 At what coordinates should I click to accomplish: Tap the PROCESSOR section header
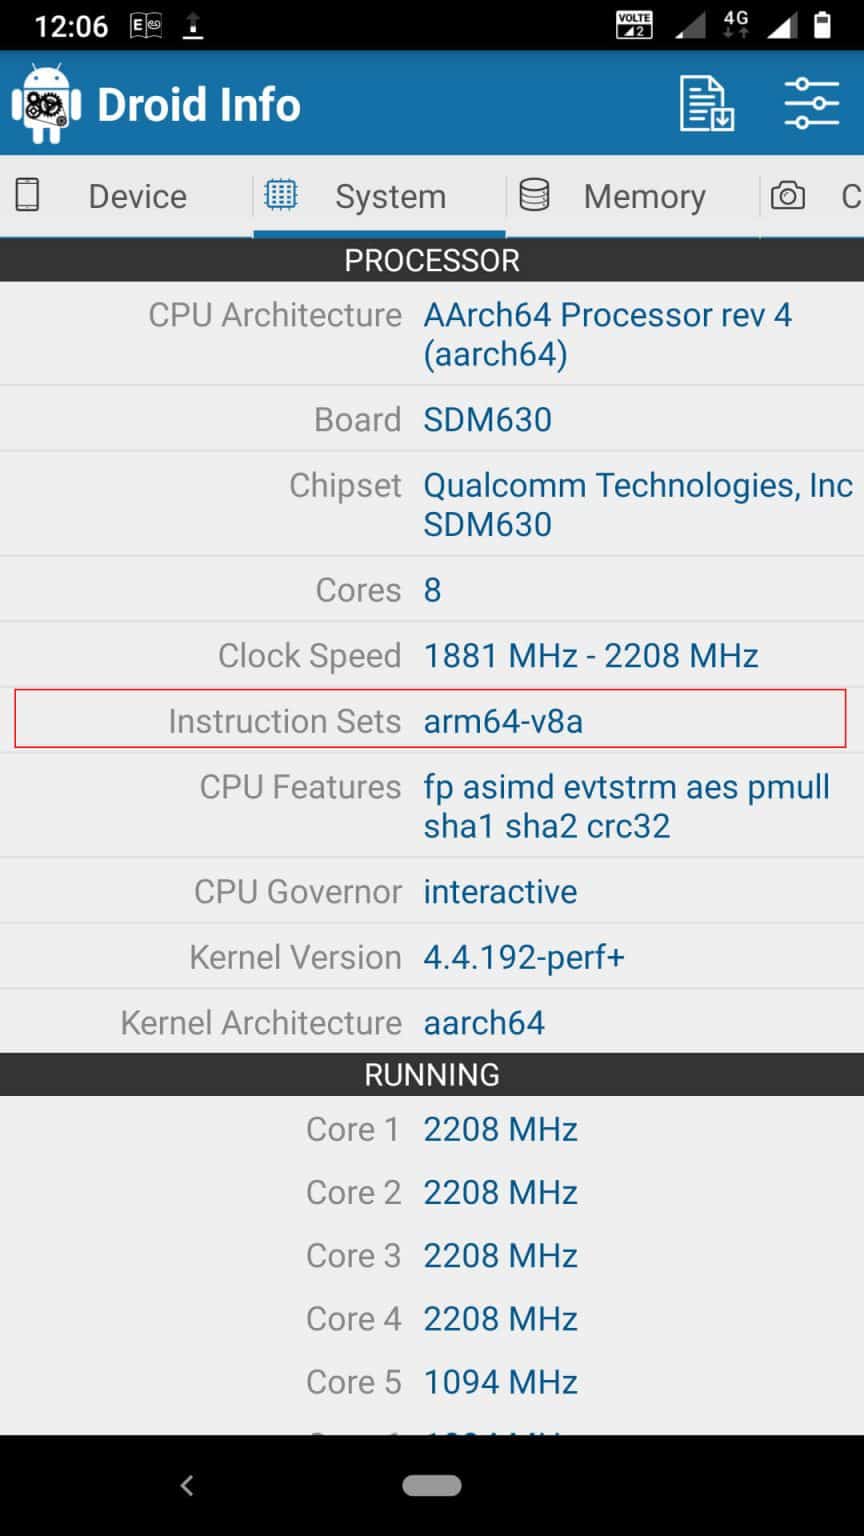click(x=432, y=261)
